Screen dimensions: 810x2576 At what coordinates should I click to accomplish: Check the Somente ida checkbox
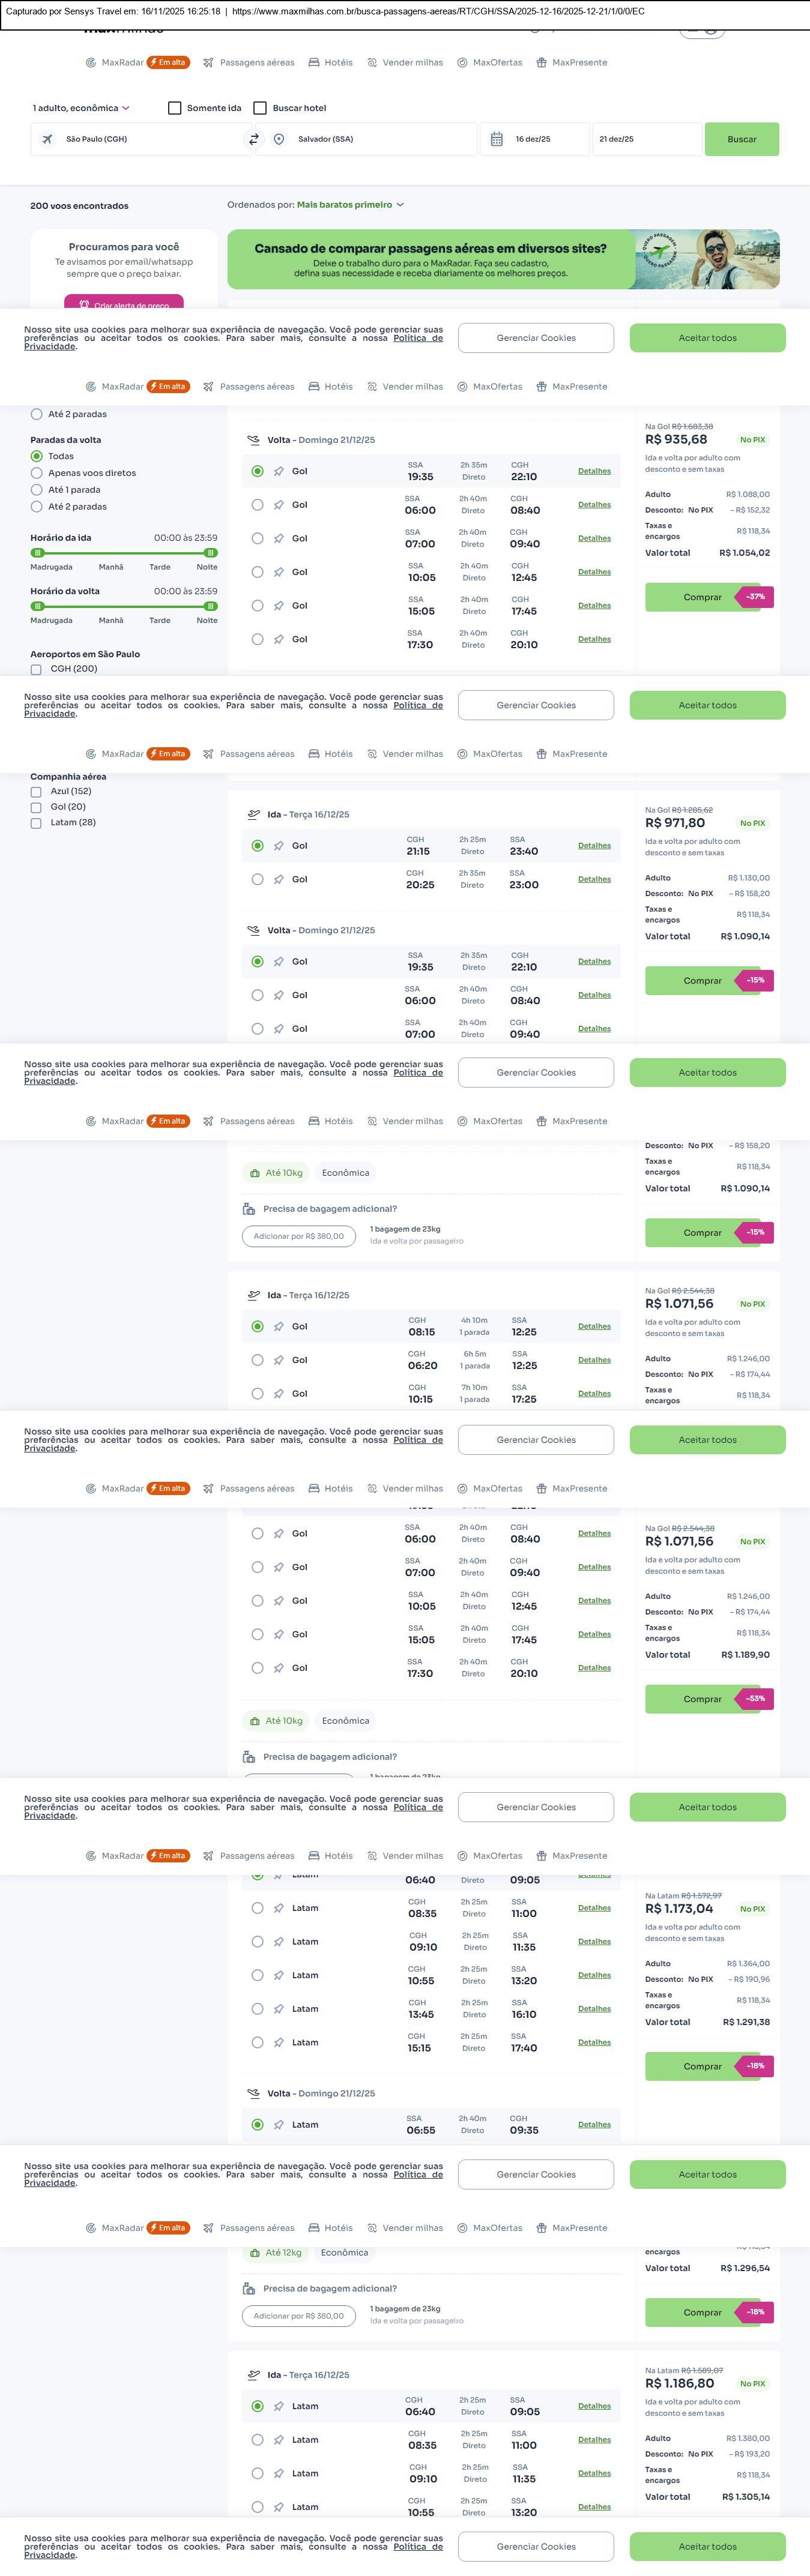click(175, 108)
